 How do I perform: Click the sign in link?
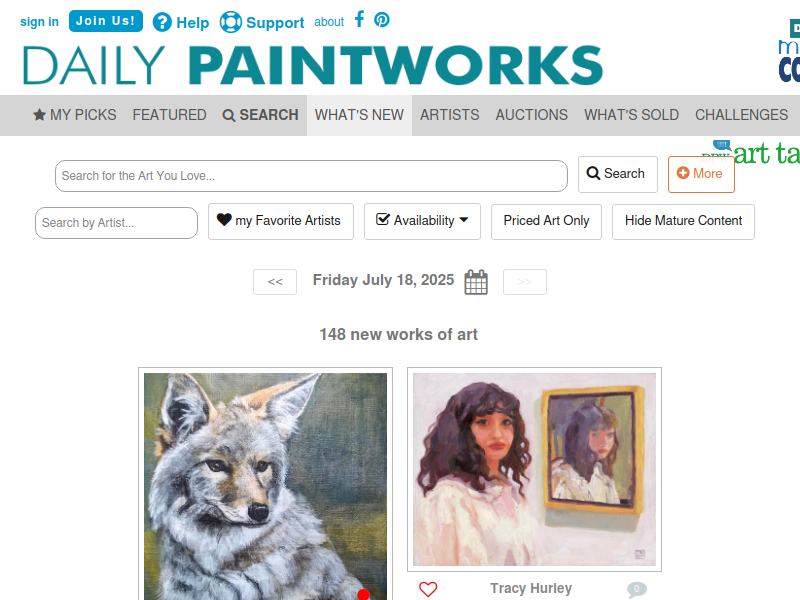pos(39,22)
